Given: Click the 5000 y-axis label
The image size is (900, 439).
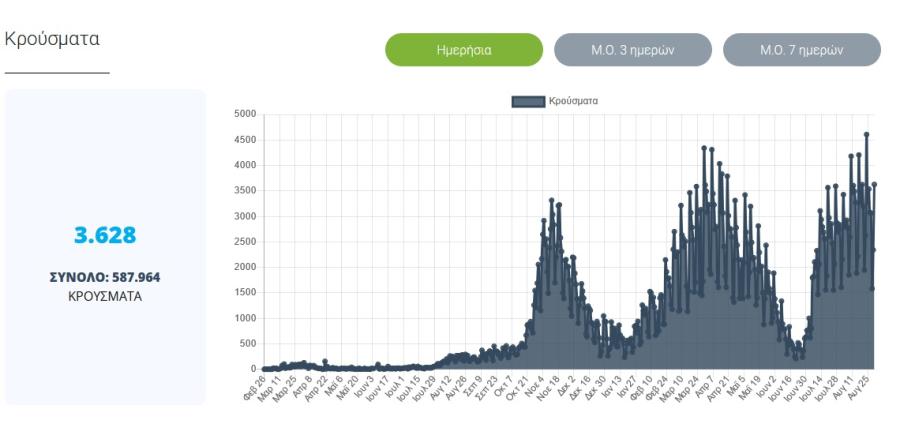Looking at the screenshot, I should 245,114.
